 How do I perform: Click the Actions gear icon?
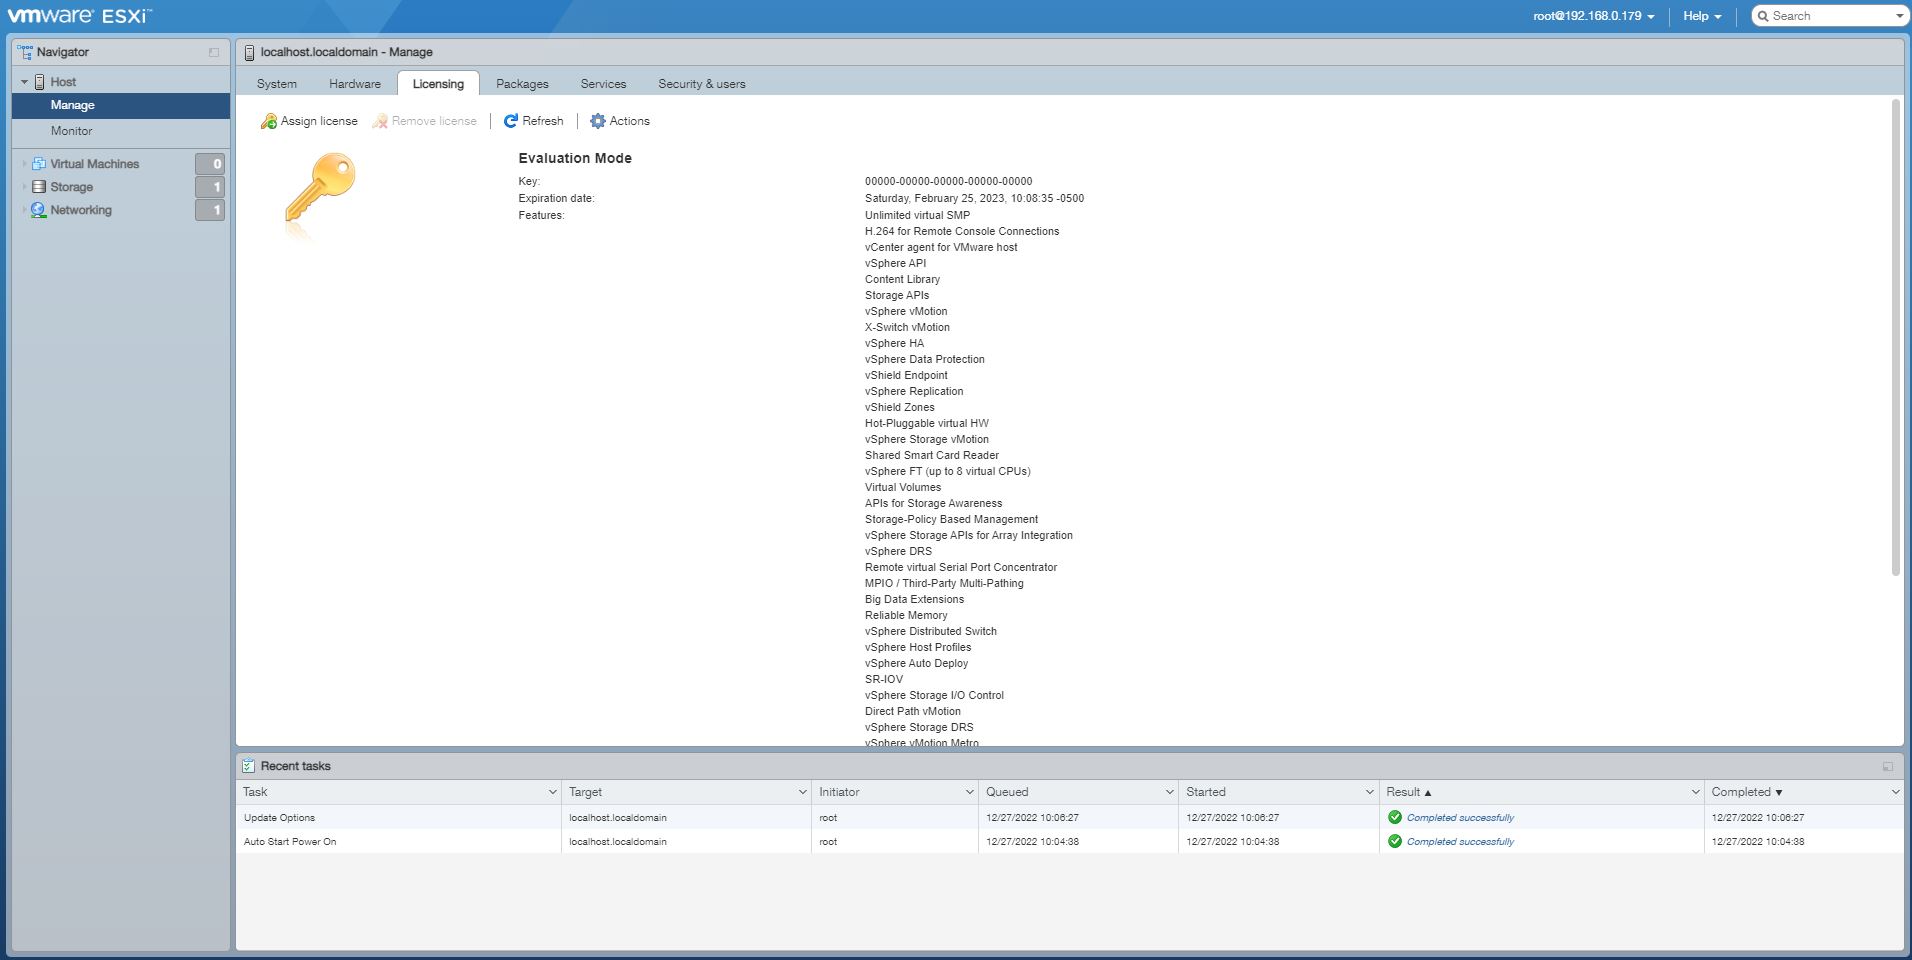tap(598, 121)
